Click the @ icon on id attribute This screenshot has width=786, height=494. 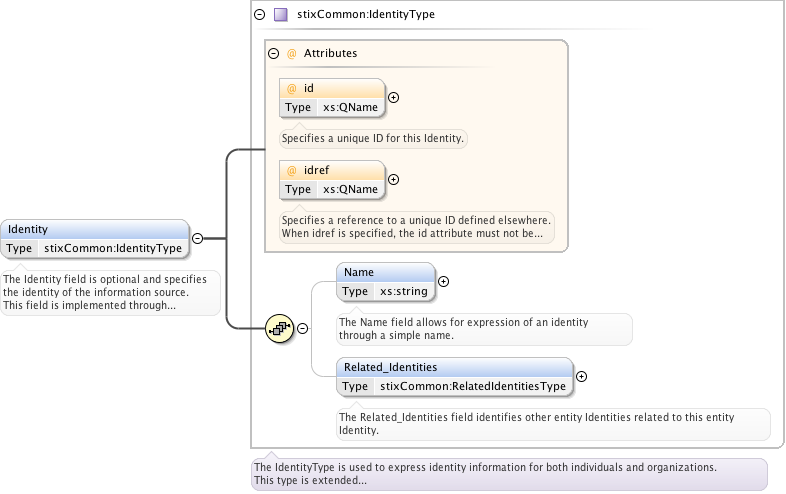click(x=292, y=88)
